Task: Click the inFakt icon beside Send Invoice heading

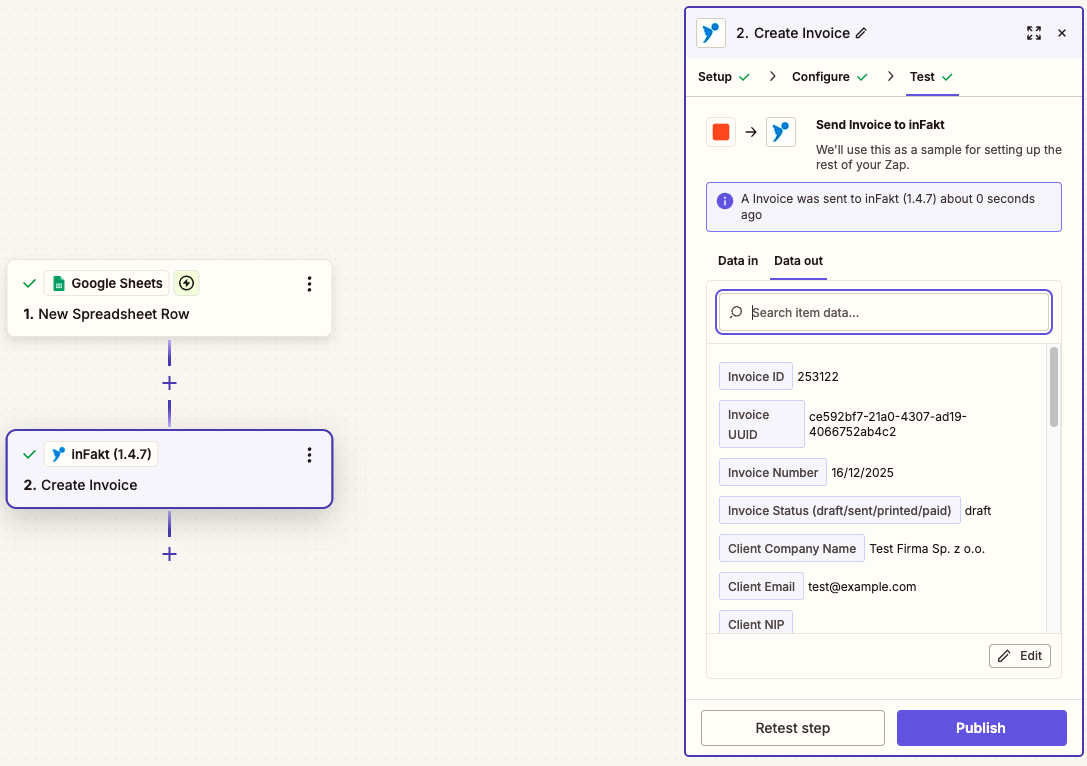Action: coord(781,132)
